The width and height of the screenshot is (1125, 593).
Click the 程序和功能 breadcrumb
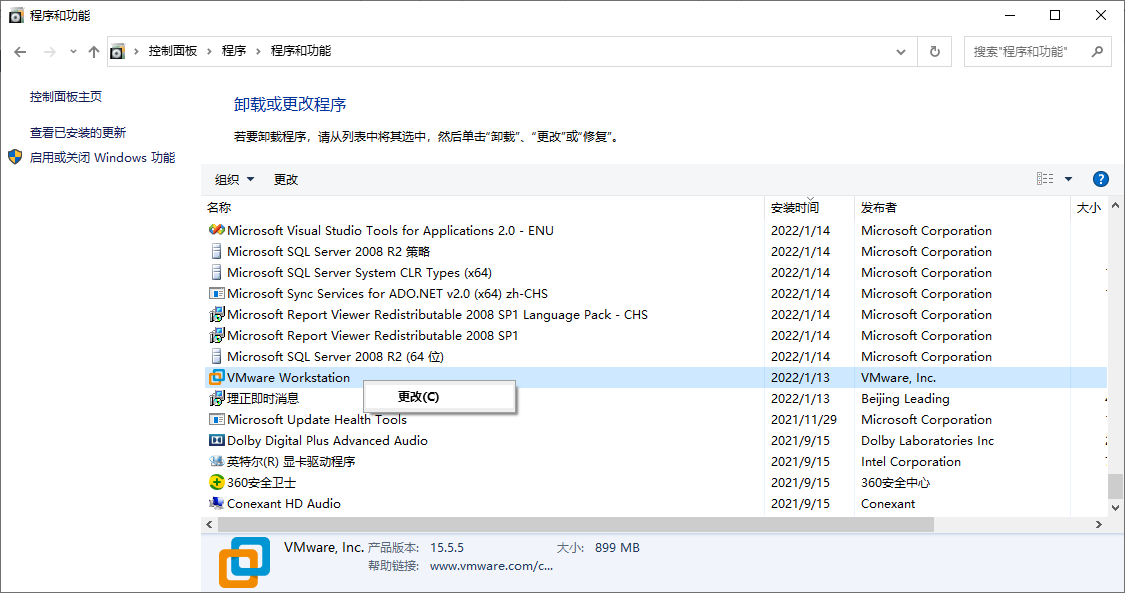301,51
